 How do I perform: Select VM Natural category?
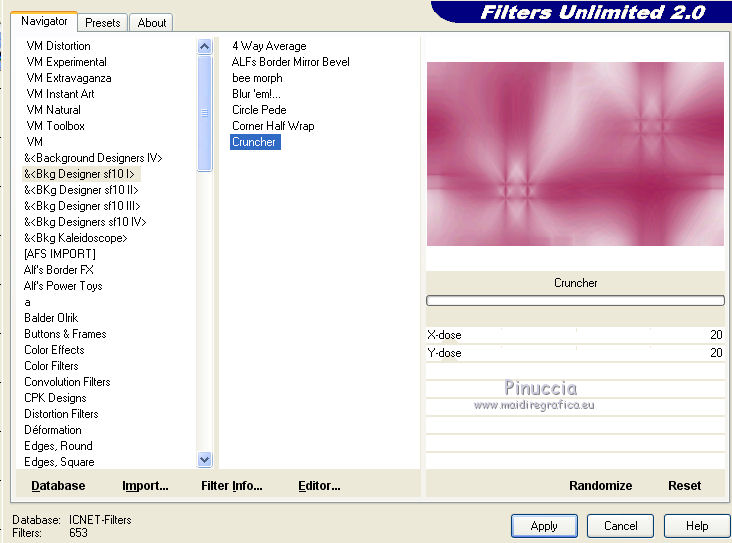[53, 110]
